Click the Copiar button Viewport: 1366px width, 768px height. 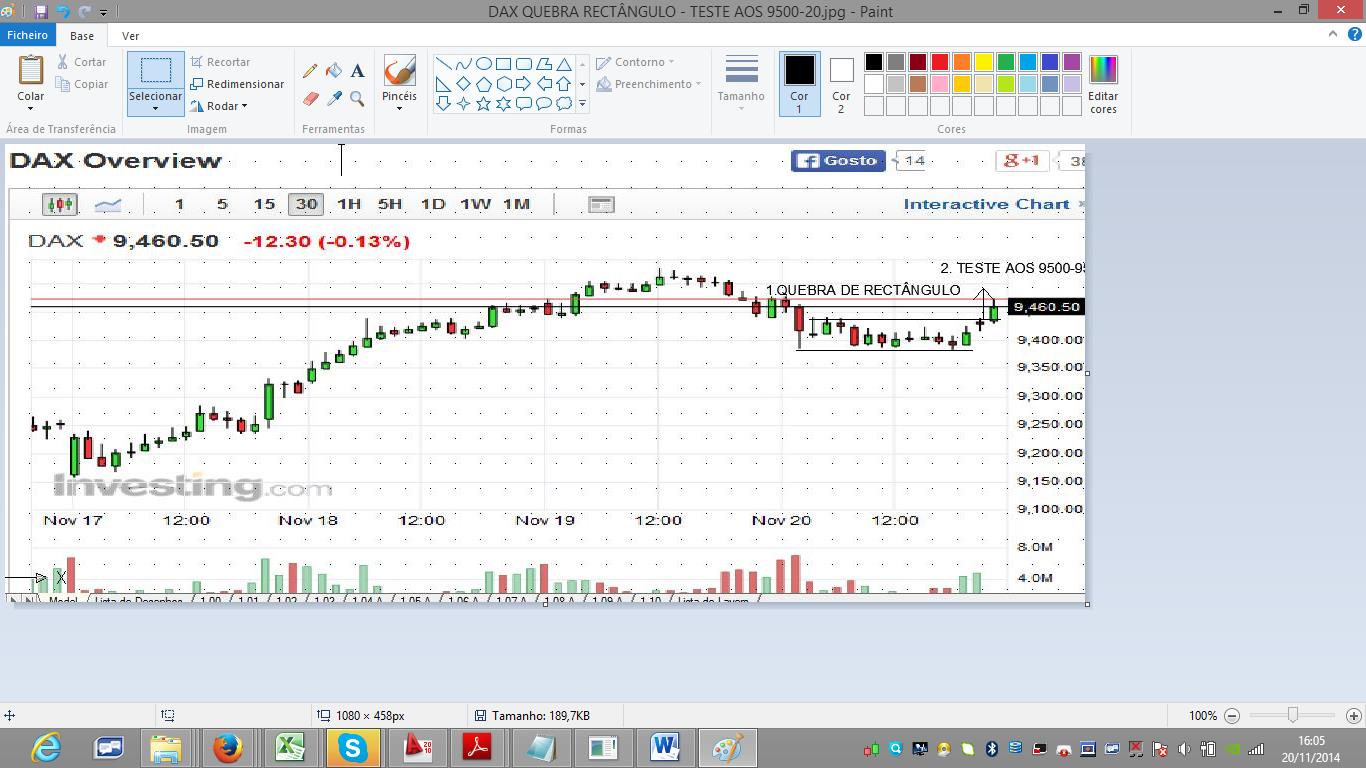(x=82, y=84)
